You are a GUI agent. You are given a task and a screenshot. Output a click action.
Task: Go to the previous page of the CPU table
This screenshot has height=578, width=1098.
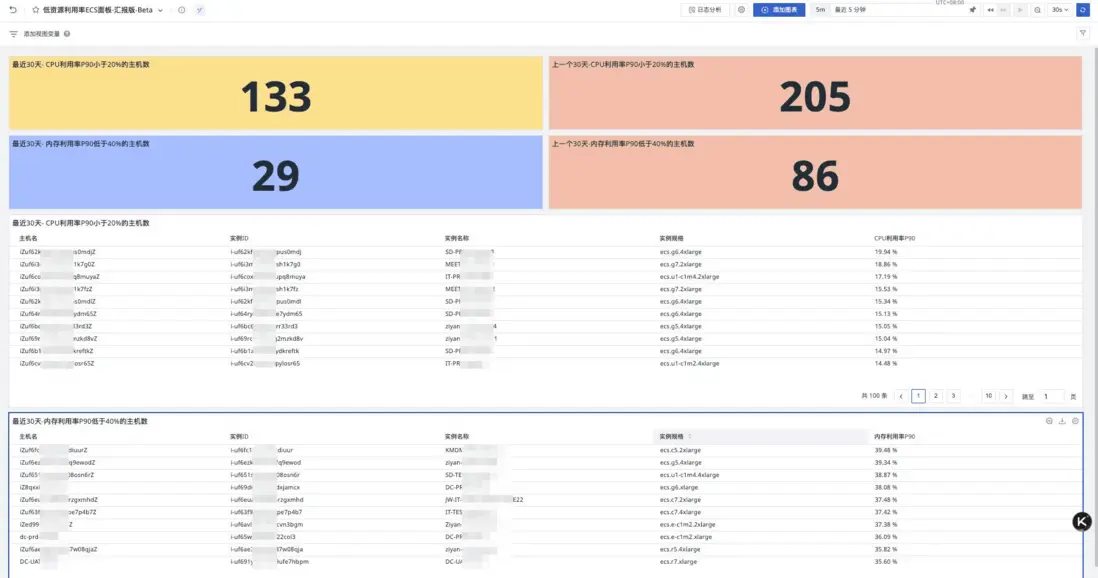901,397
